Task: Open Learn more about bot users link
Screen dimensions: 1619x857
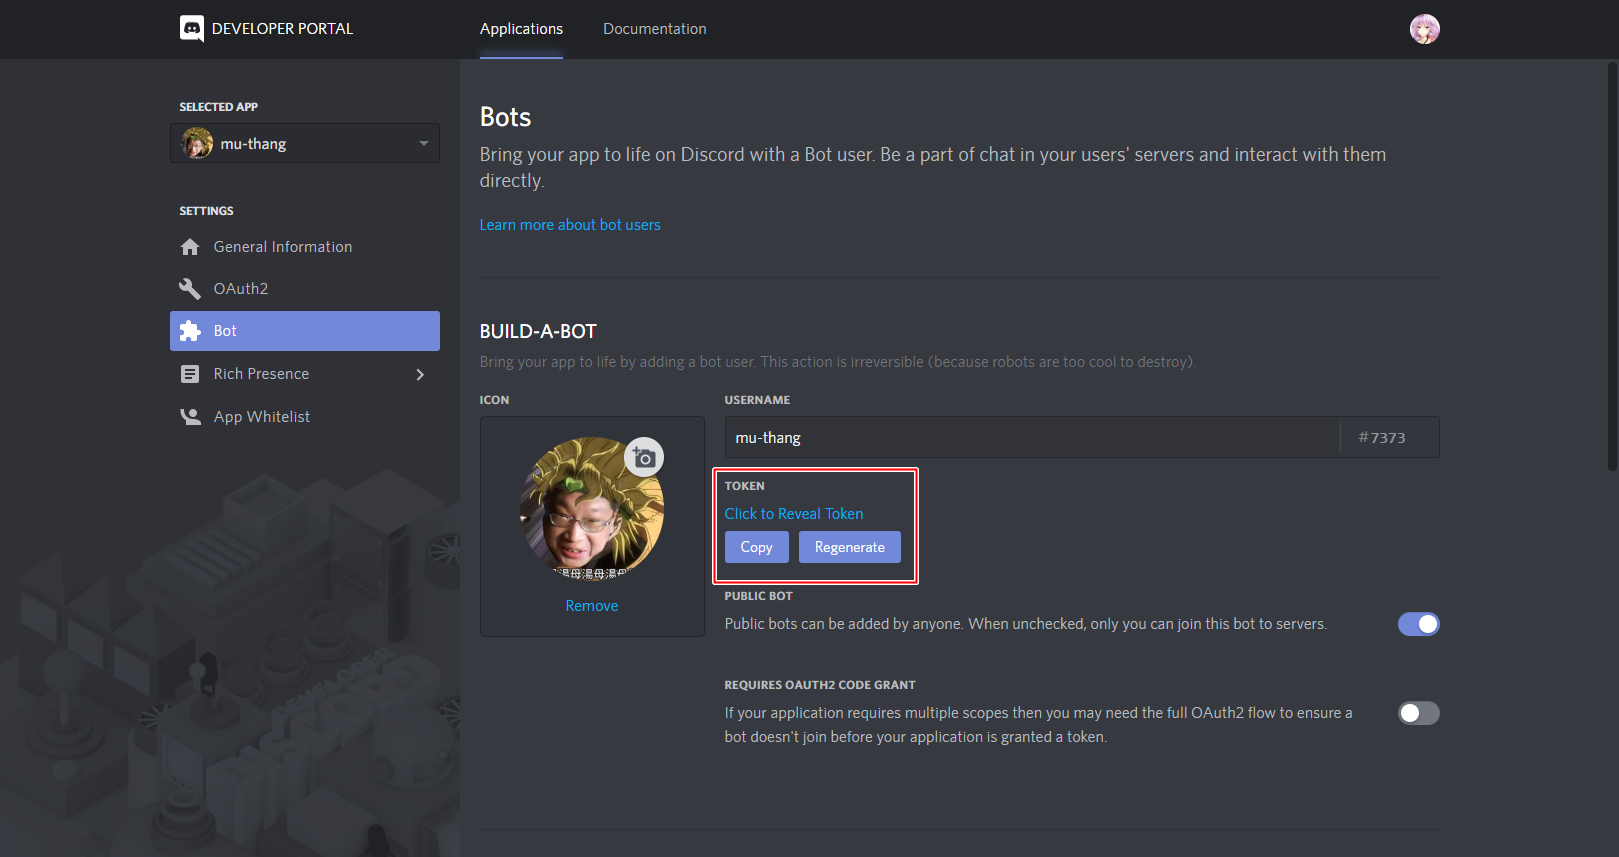Action: point(570,225)
